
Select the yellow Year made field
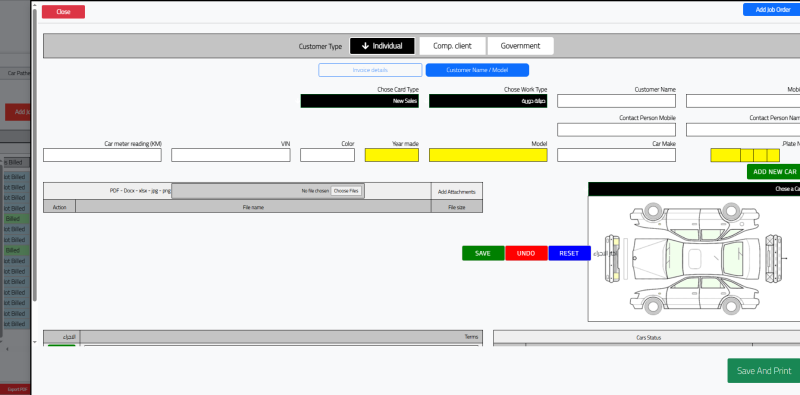(392, 155)
